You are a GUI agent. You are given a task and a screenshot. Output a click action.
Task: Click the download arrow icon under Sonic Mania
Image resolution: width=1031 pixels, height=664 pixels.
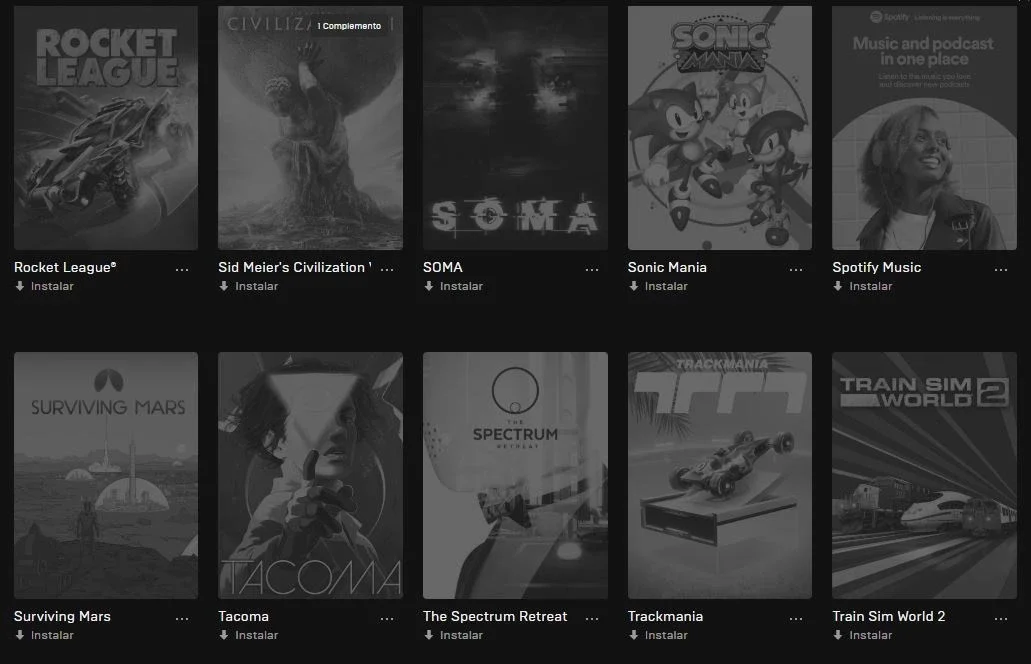tap(634, 286)
